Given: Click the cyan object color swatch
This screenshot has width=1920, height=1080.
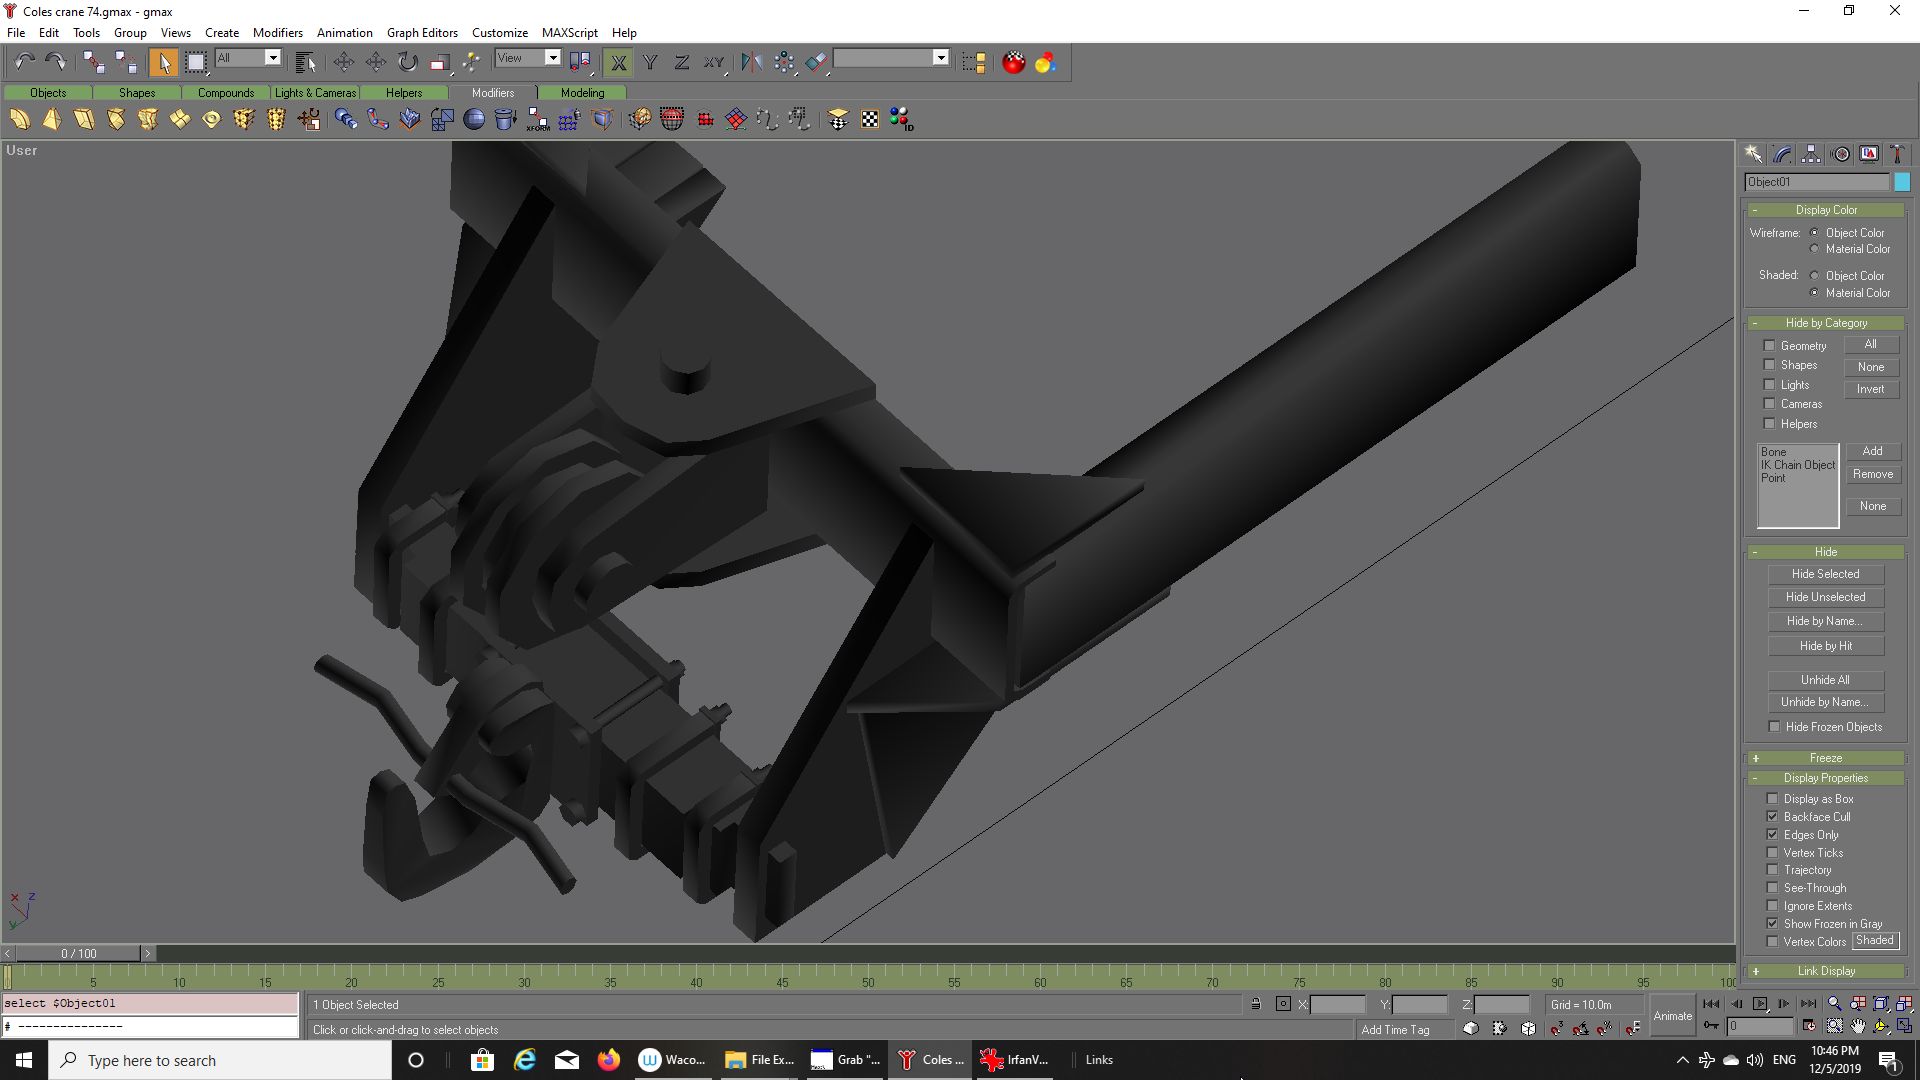Looking at the screenshot, I should click(1902, 182).
